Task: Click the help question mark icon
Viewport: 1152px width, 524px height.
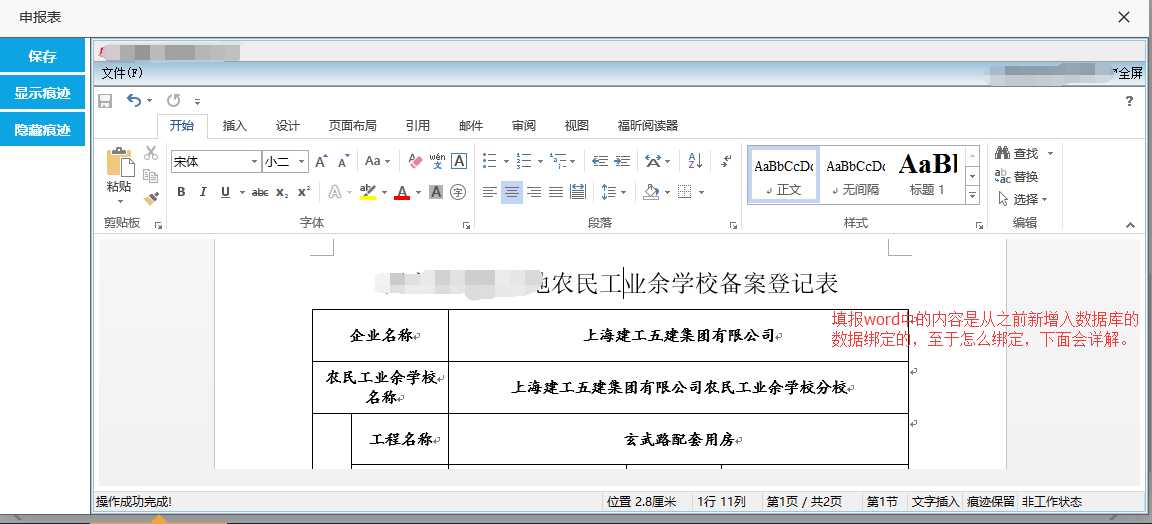Action: pos(1129,101)
